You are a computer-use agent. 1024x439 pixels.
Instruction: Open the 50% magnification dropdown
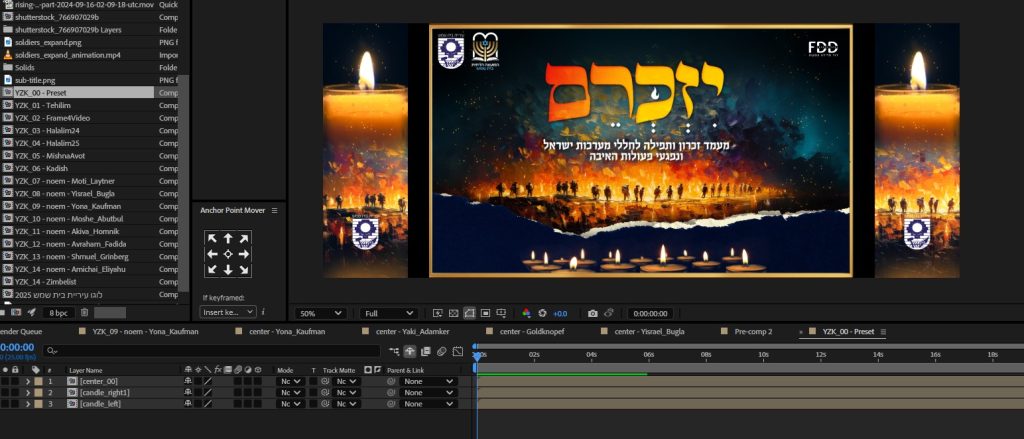point(321,313)
